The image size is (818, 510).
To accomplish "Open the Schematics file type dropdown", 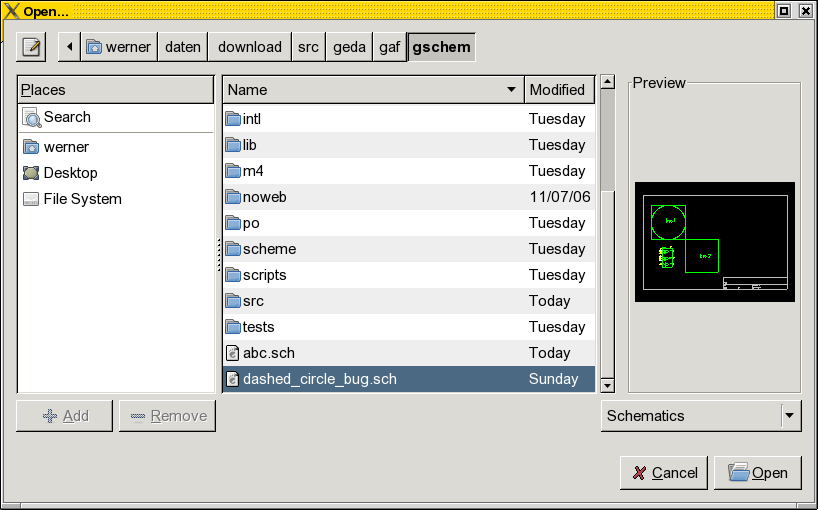I will [x=790, y=416].
